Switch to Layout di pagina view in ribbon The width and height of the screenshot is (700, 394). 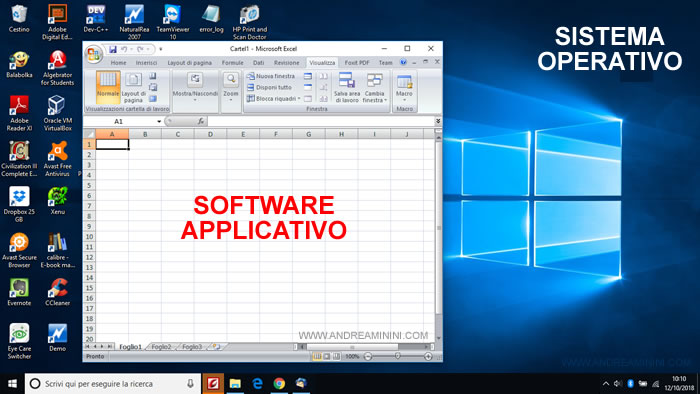coord(133,87)
